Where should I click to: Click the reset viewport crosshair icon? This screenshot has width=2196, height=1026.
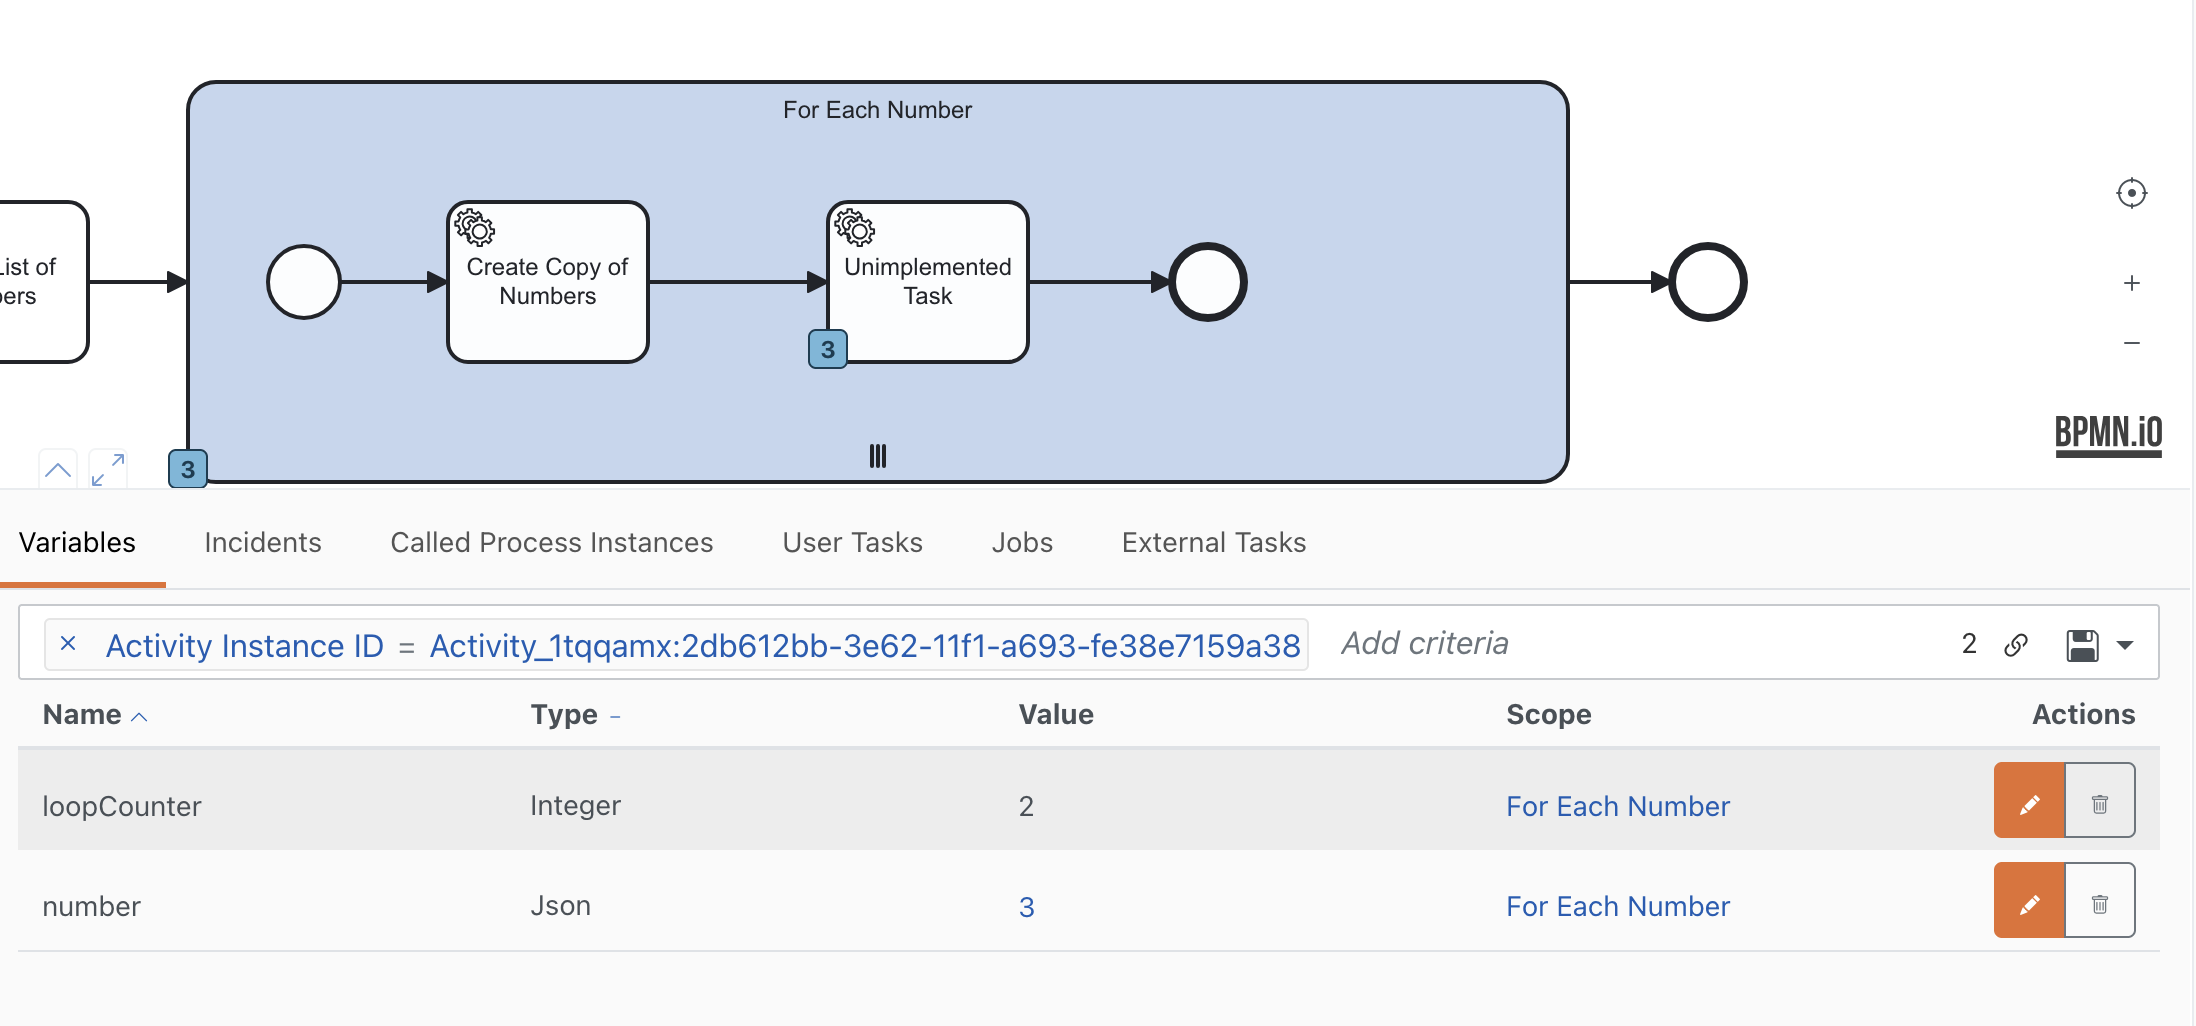(2131, 193)
